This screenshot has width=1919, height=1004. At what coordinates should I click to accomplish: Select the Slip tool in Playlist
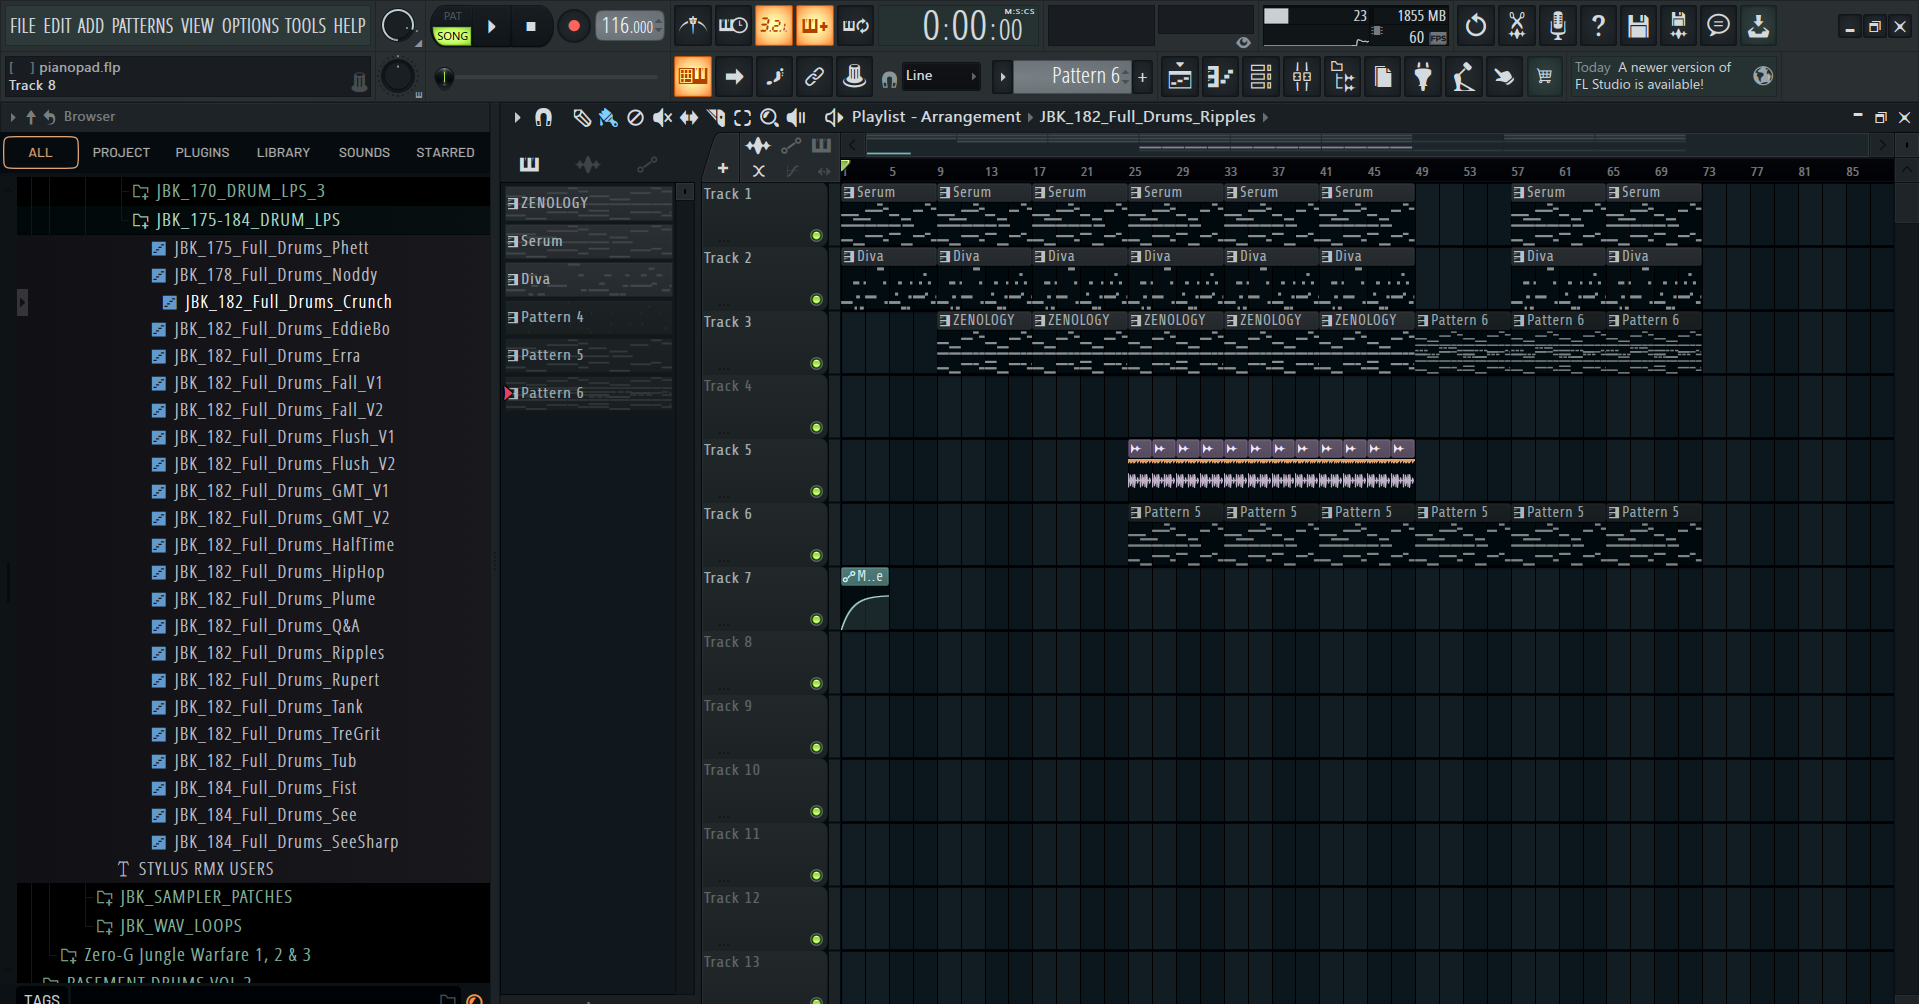689,118
